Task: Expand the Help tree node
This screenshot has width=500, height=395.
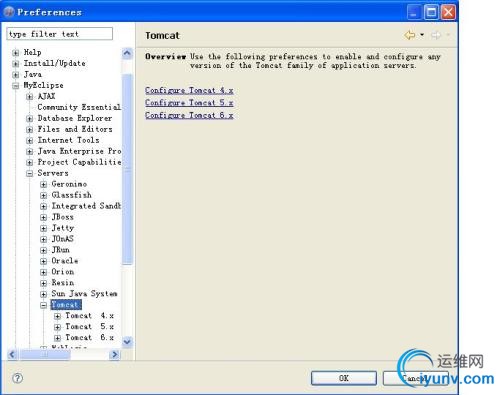Action: tap(15, 53)
